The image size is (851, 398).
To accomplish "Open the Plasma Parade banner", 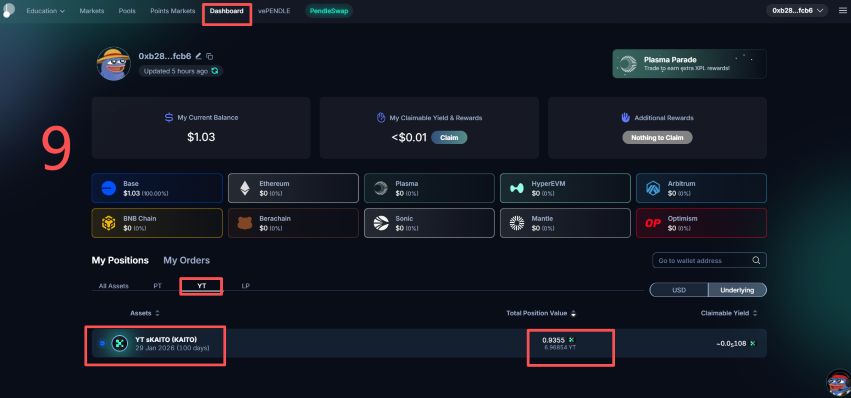I will click(689, 64).
